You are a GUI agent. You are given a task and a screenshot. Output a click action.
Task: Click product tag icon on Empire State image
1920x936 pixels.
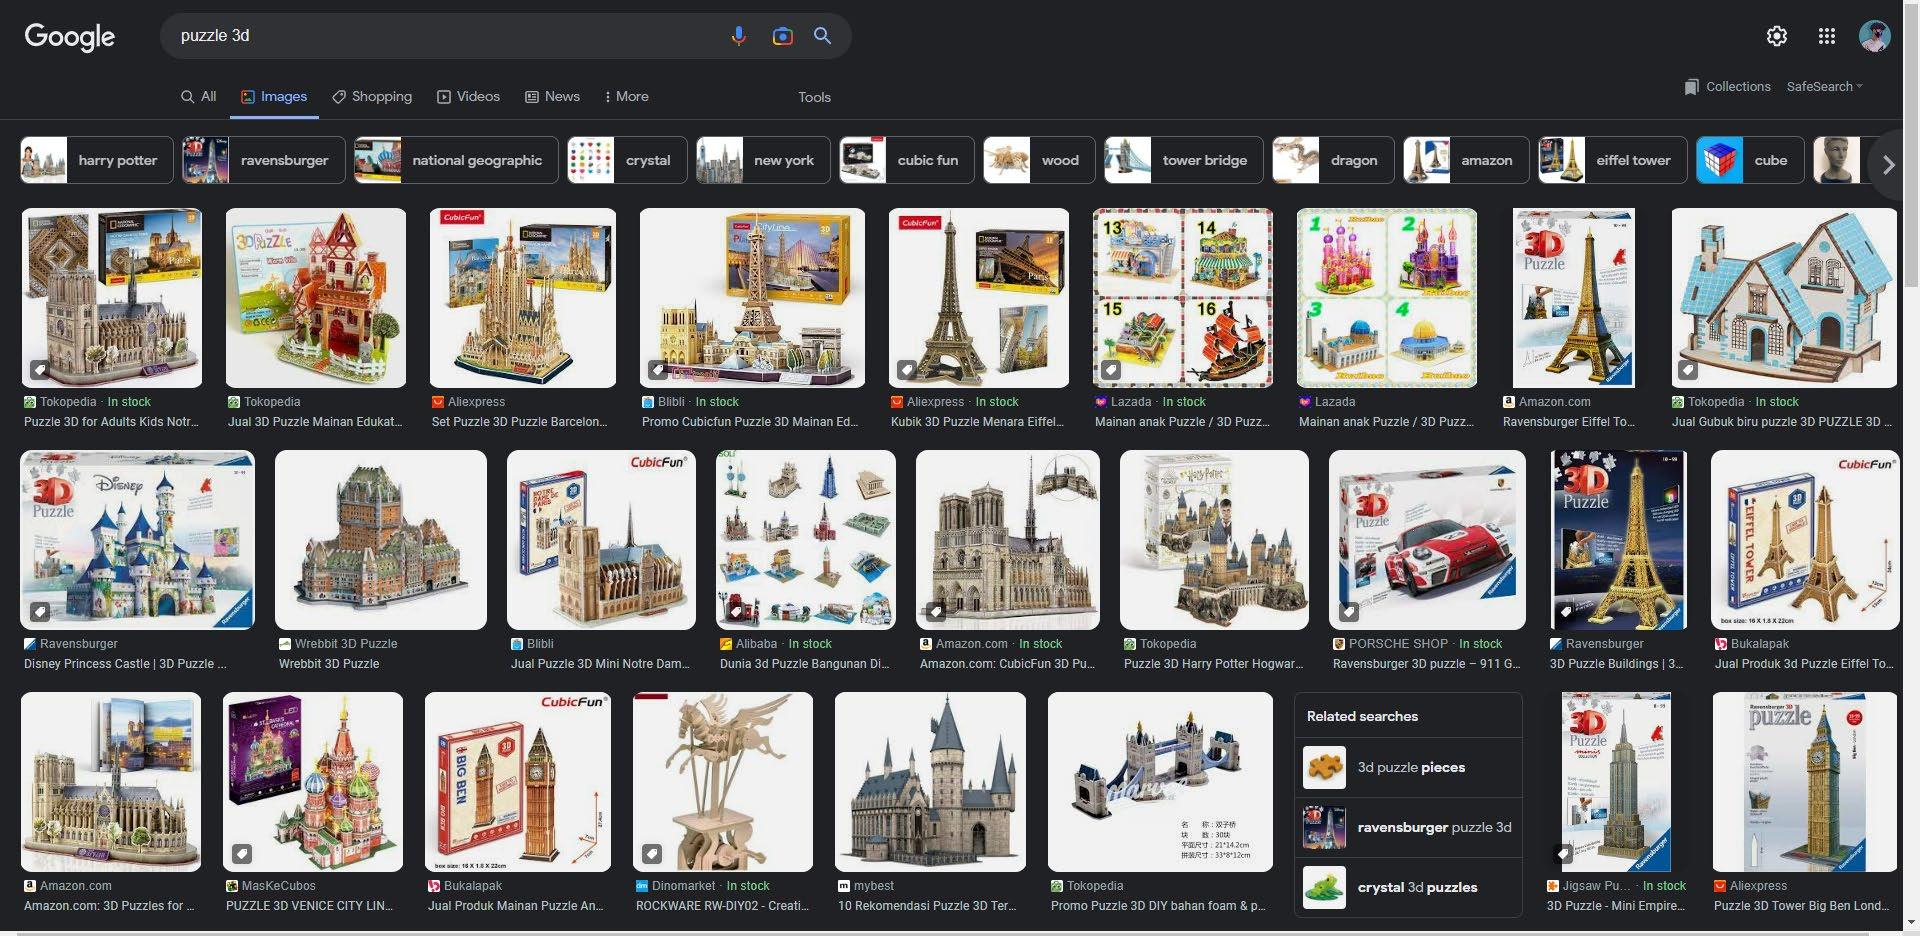click(x=1563, y=853)
